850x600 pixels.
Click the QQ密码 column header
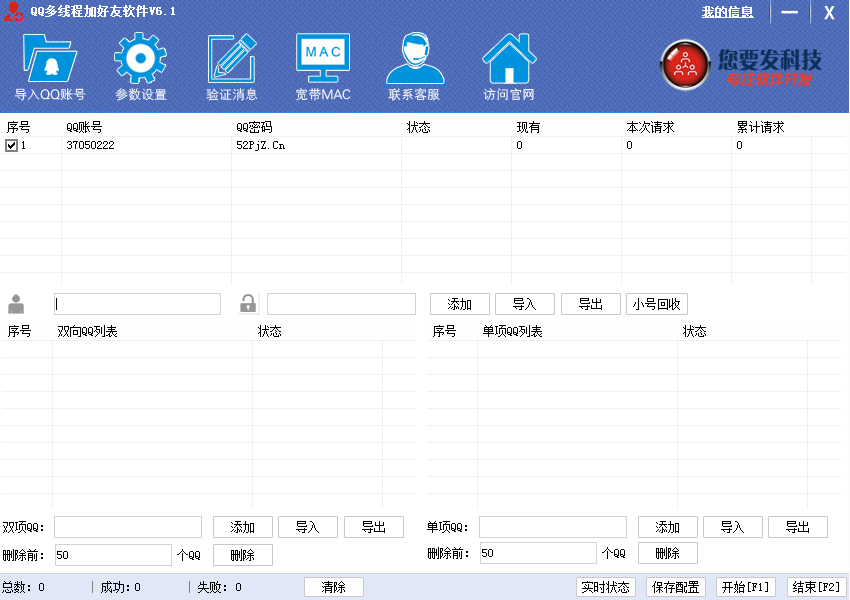[x=254, y=127]
